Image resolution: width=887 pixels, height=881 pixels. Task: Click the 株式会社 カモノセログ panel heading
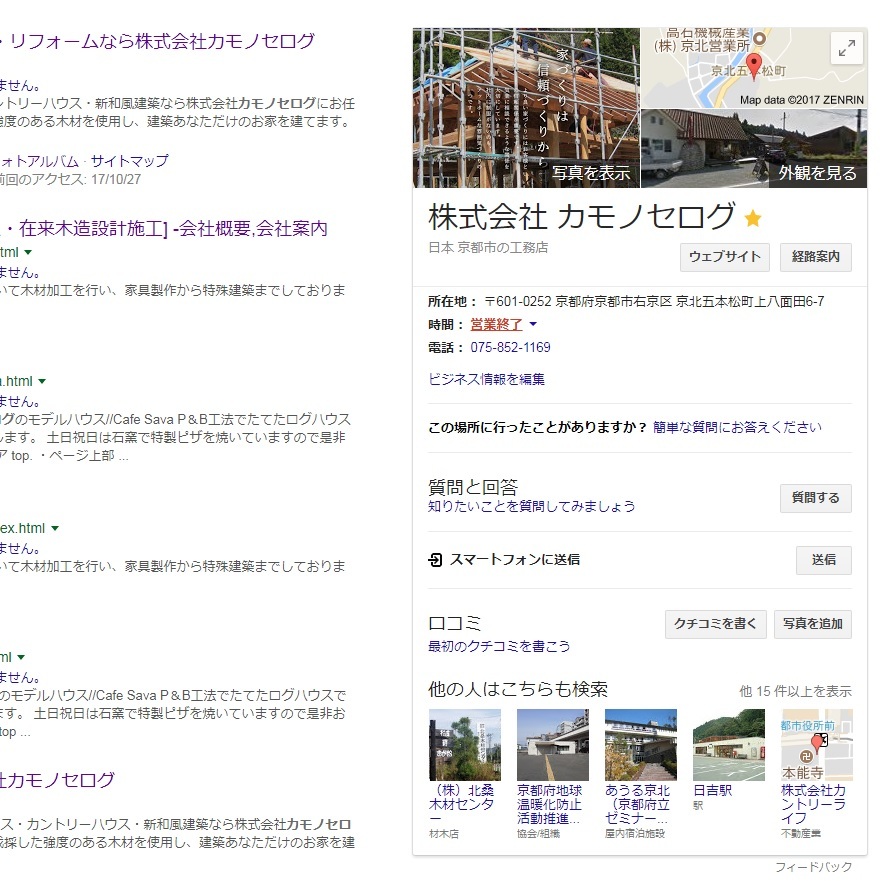(582, 217)
